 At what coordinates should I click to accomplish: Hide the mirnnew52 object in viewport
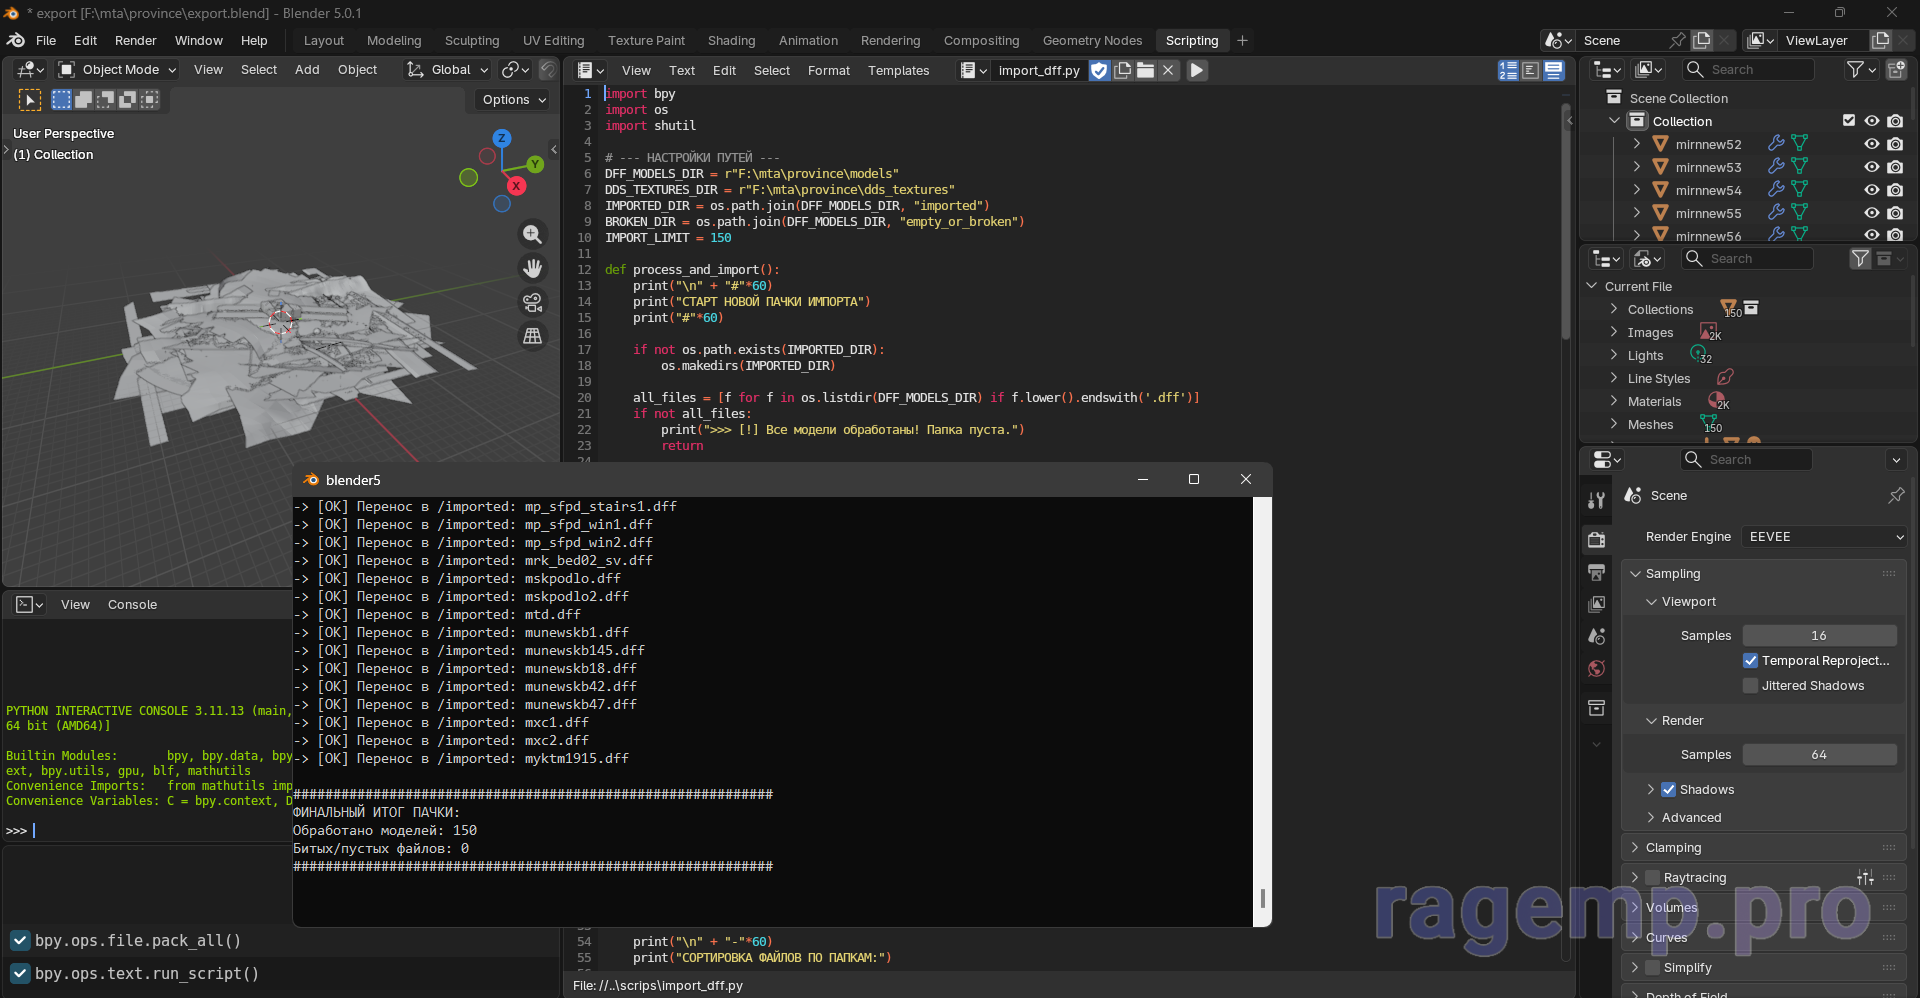[x=1872, y=144]
